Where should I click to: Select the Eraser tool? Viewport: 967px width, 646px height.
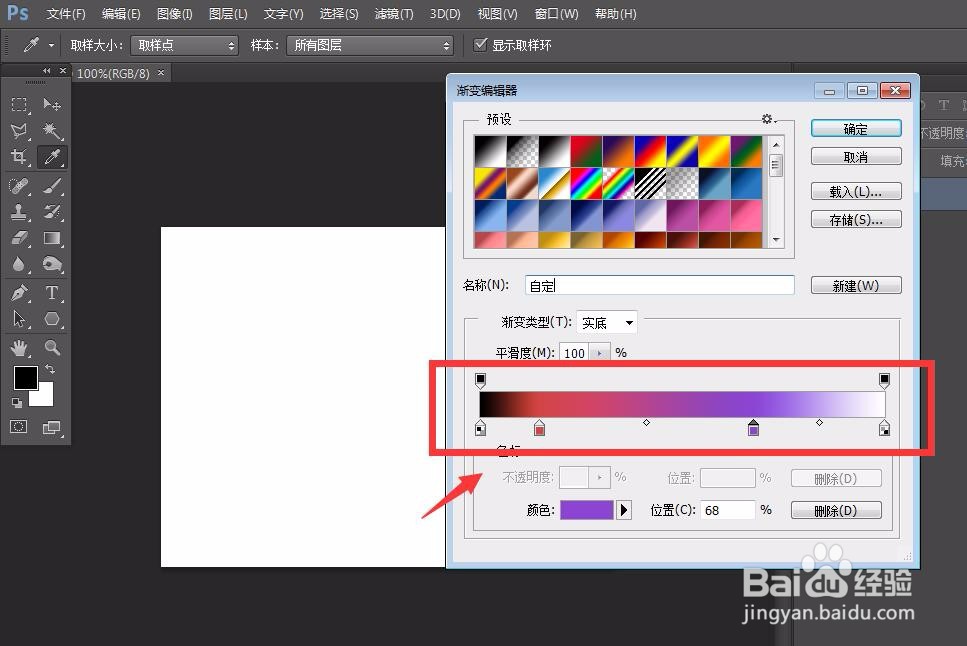19,238
